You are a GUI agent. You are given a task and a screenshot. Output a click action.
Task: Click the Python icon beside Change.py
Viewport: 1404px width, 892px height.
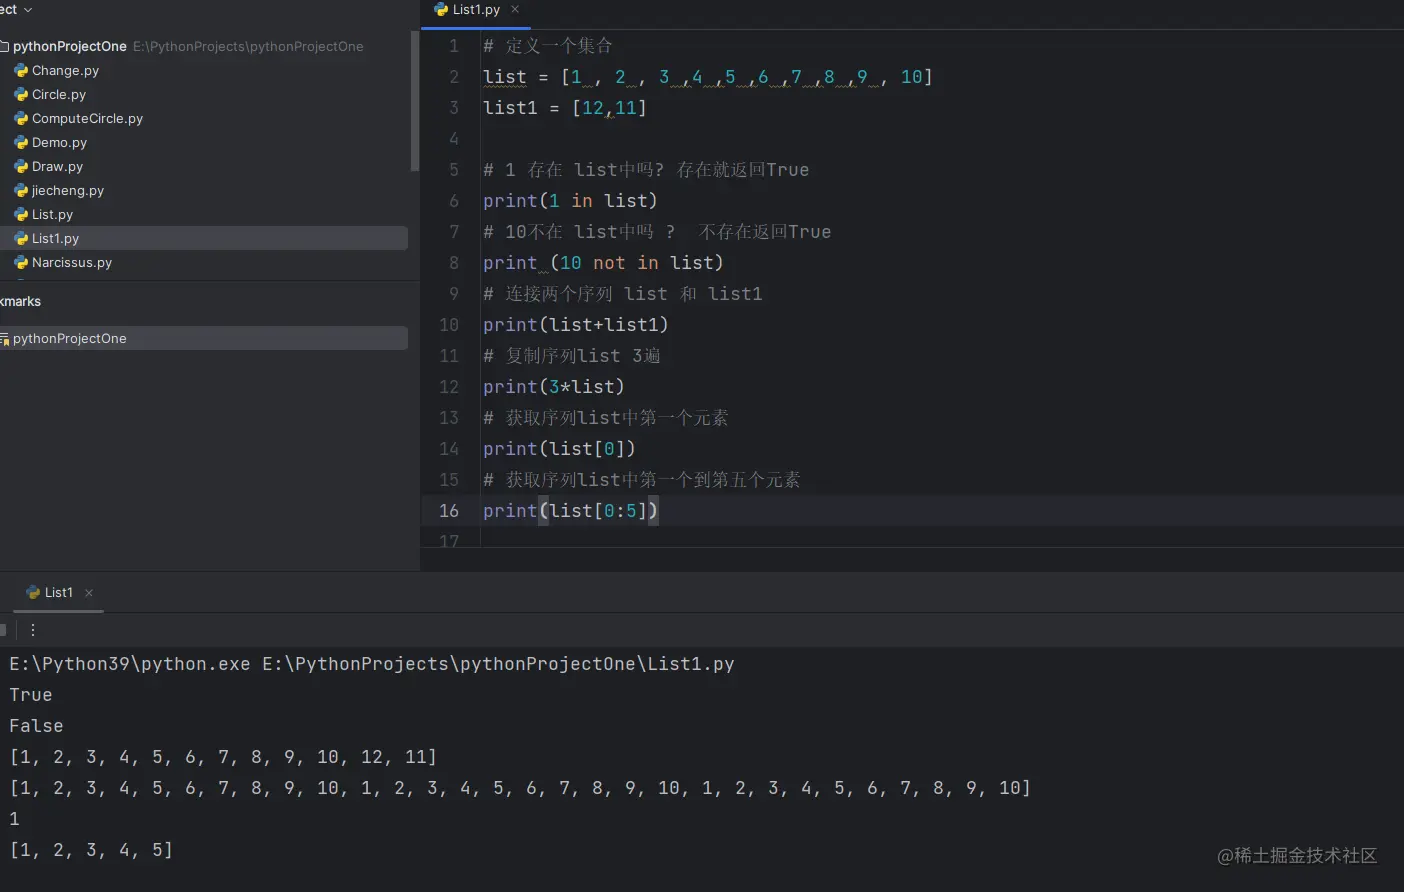pos(21,71)
